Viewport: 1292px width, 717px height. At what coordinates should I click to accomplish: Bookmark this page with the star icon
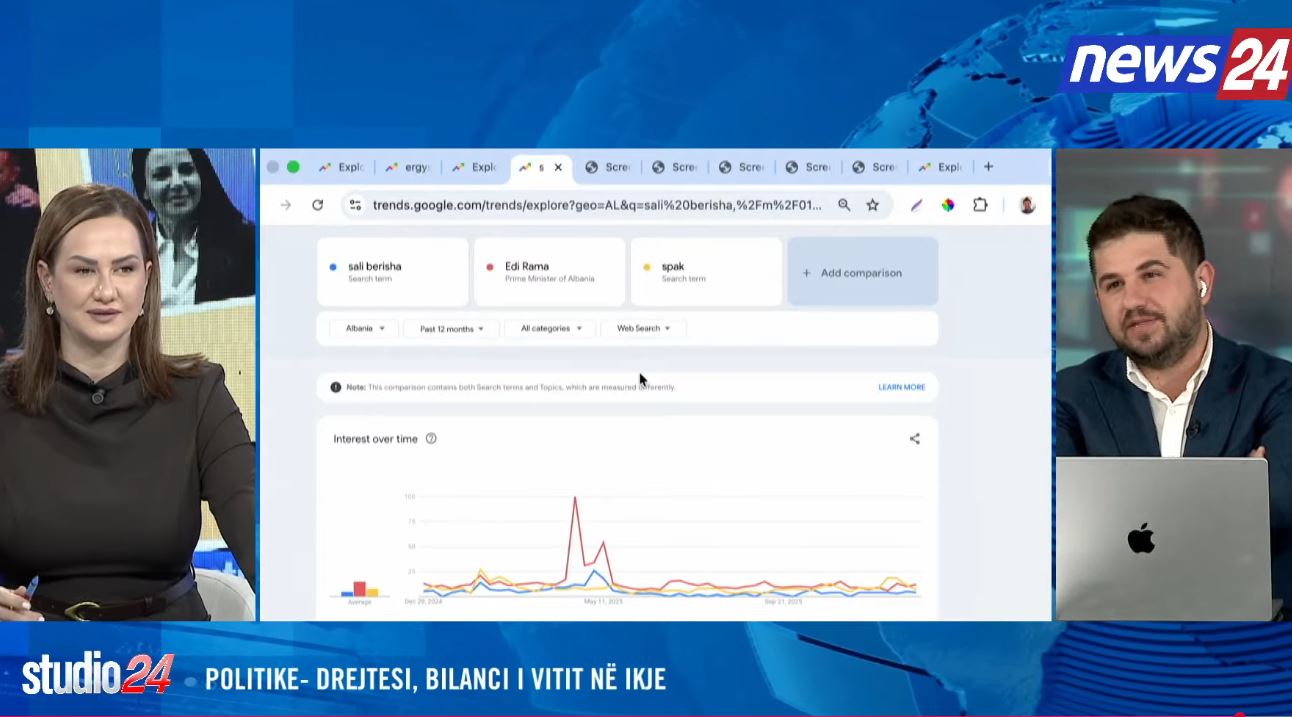[871, 204]
